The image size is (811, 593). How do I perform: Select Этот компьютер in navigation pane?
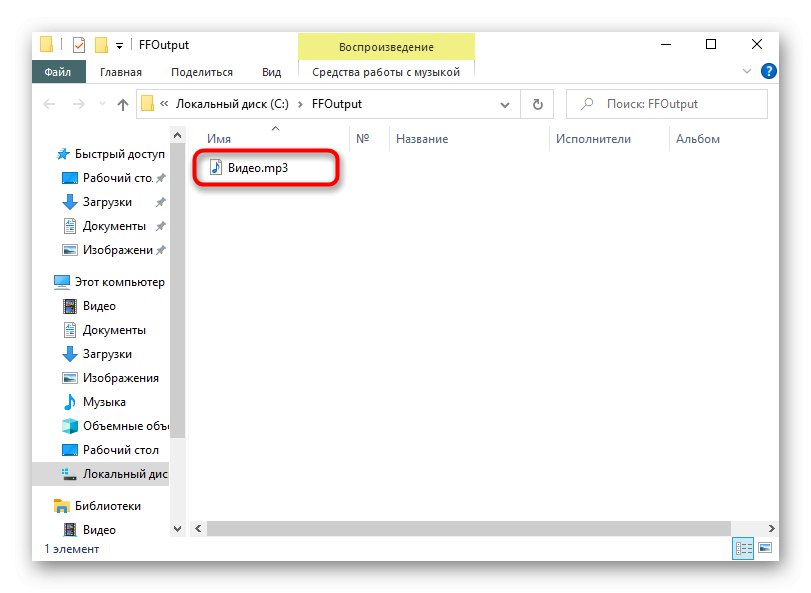coord(110,282)
